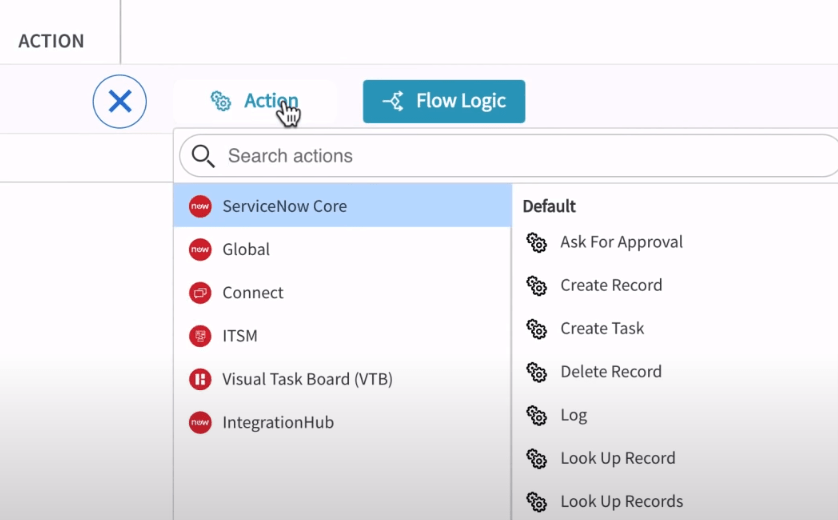Click the Default section heading
This screenshot has height=520, width=838.
click(549, 206)
